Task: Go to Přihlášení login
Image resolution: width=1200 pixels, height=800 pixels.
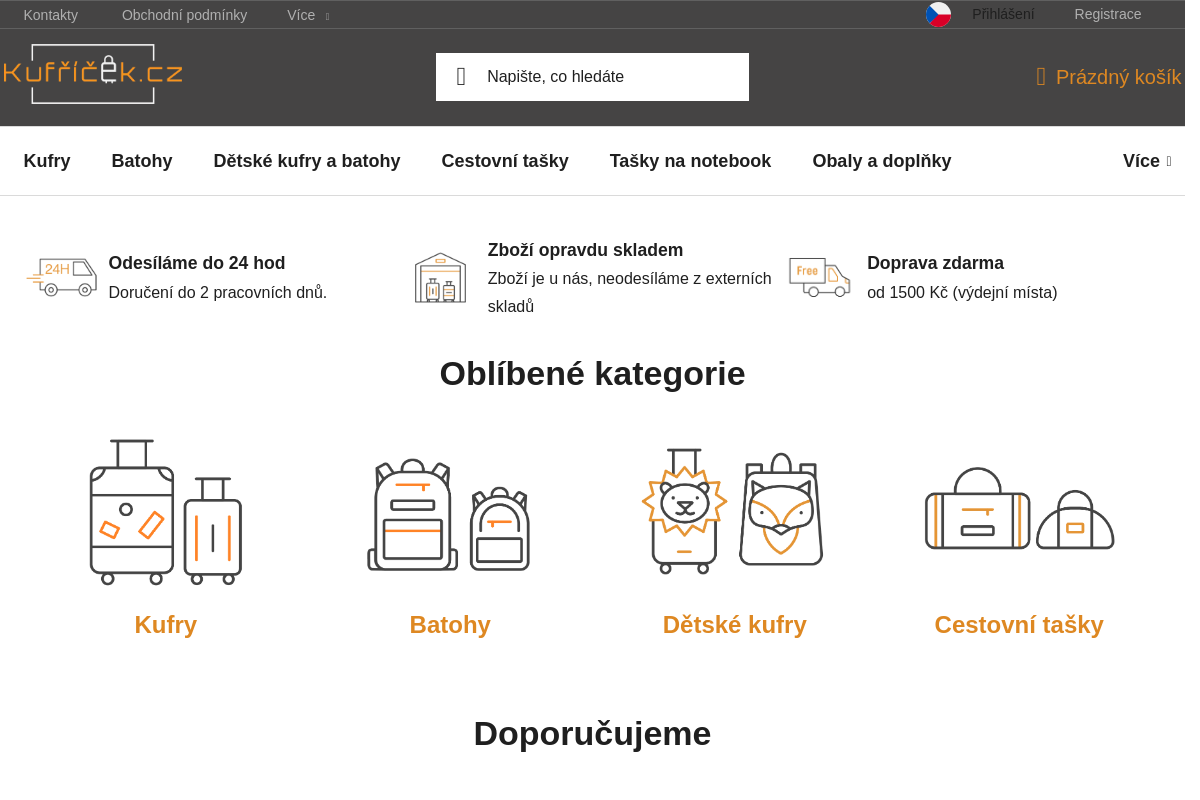Action: coord(1003,14)
